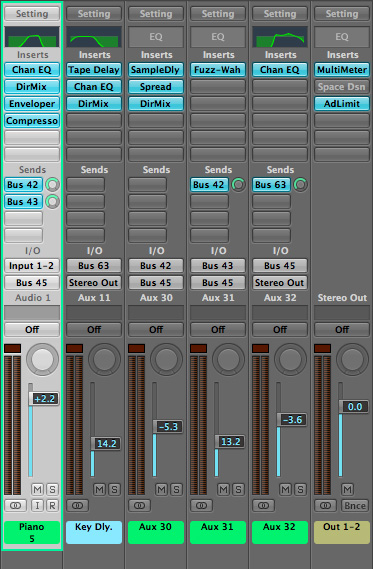Click Bus 42 send knob on Aux 31
This screenshot has height=569, width=373.
[x=238, y=185]
